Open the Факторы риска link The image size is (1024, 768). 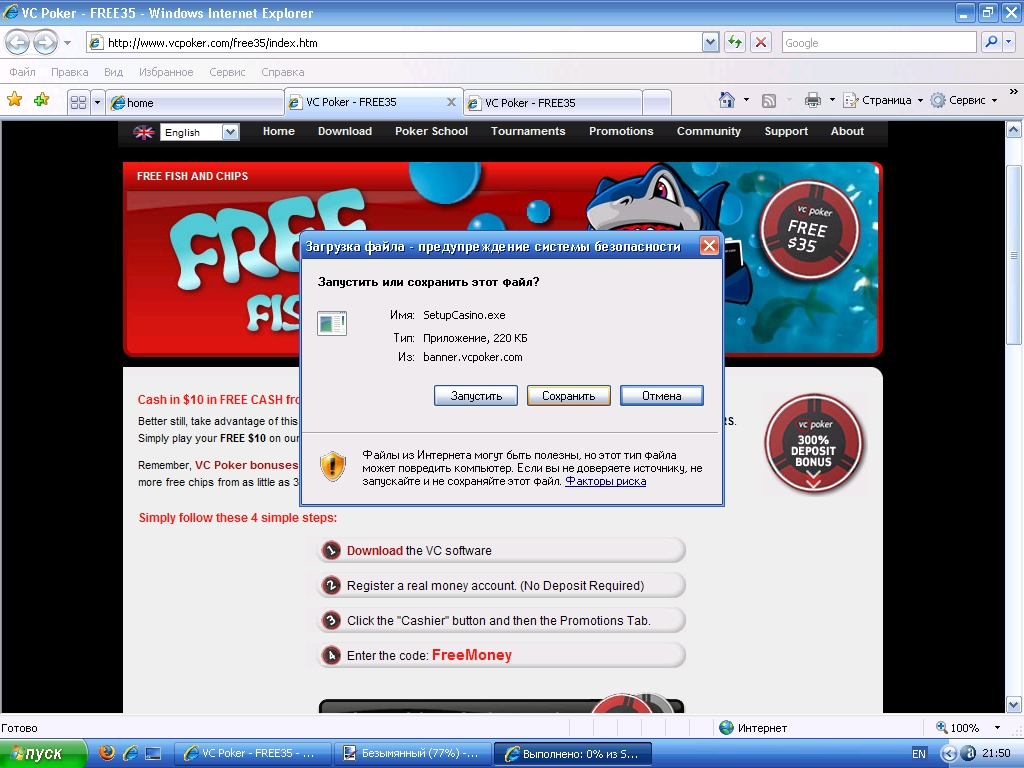pyautogui.click(x=605, y=481)
